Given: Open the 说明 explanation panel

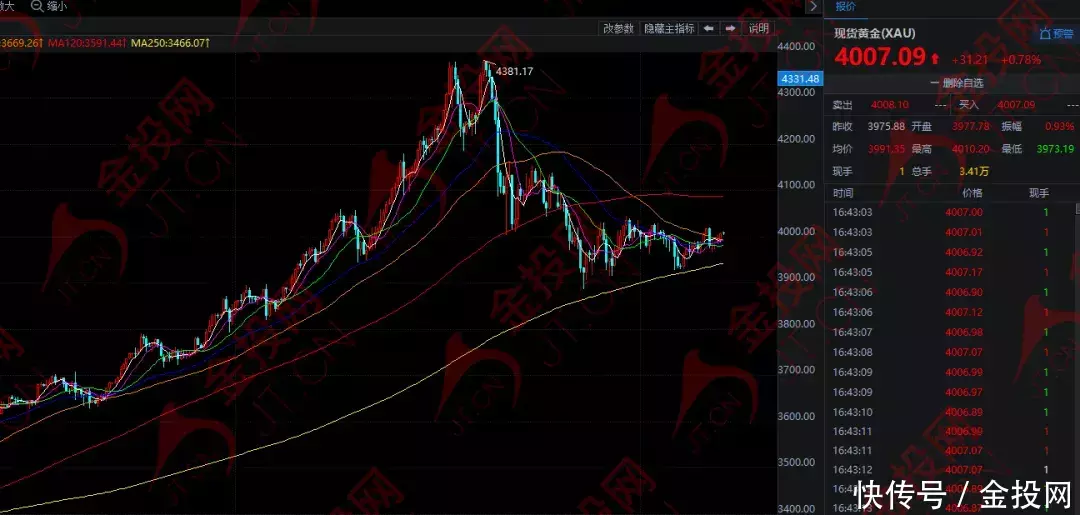Looking at the screenshot, I should 759,29.
